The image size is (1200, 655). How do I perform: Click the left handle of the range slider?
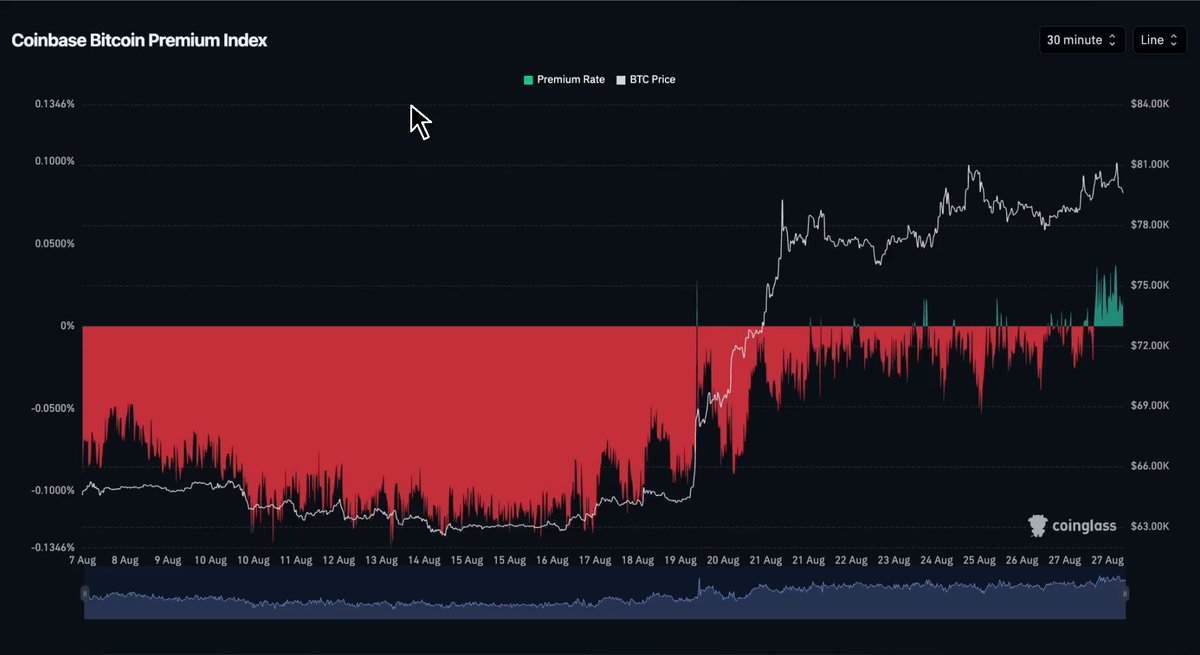tap(85, 594)
